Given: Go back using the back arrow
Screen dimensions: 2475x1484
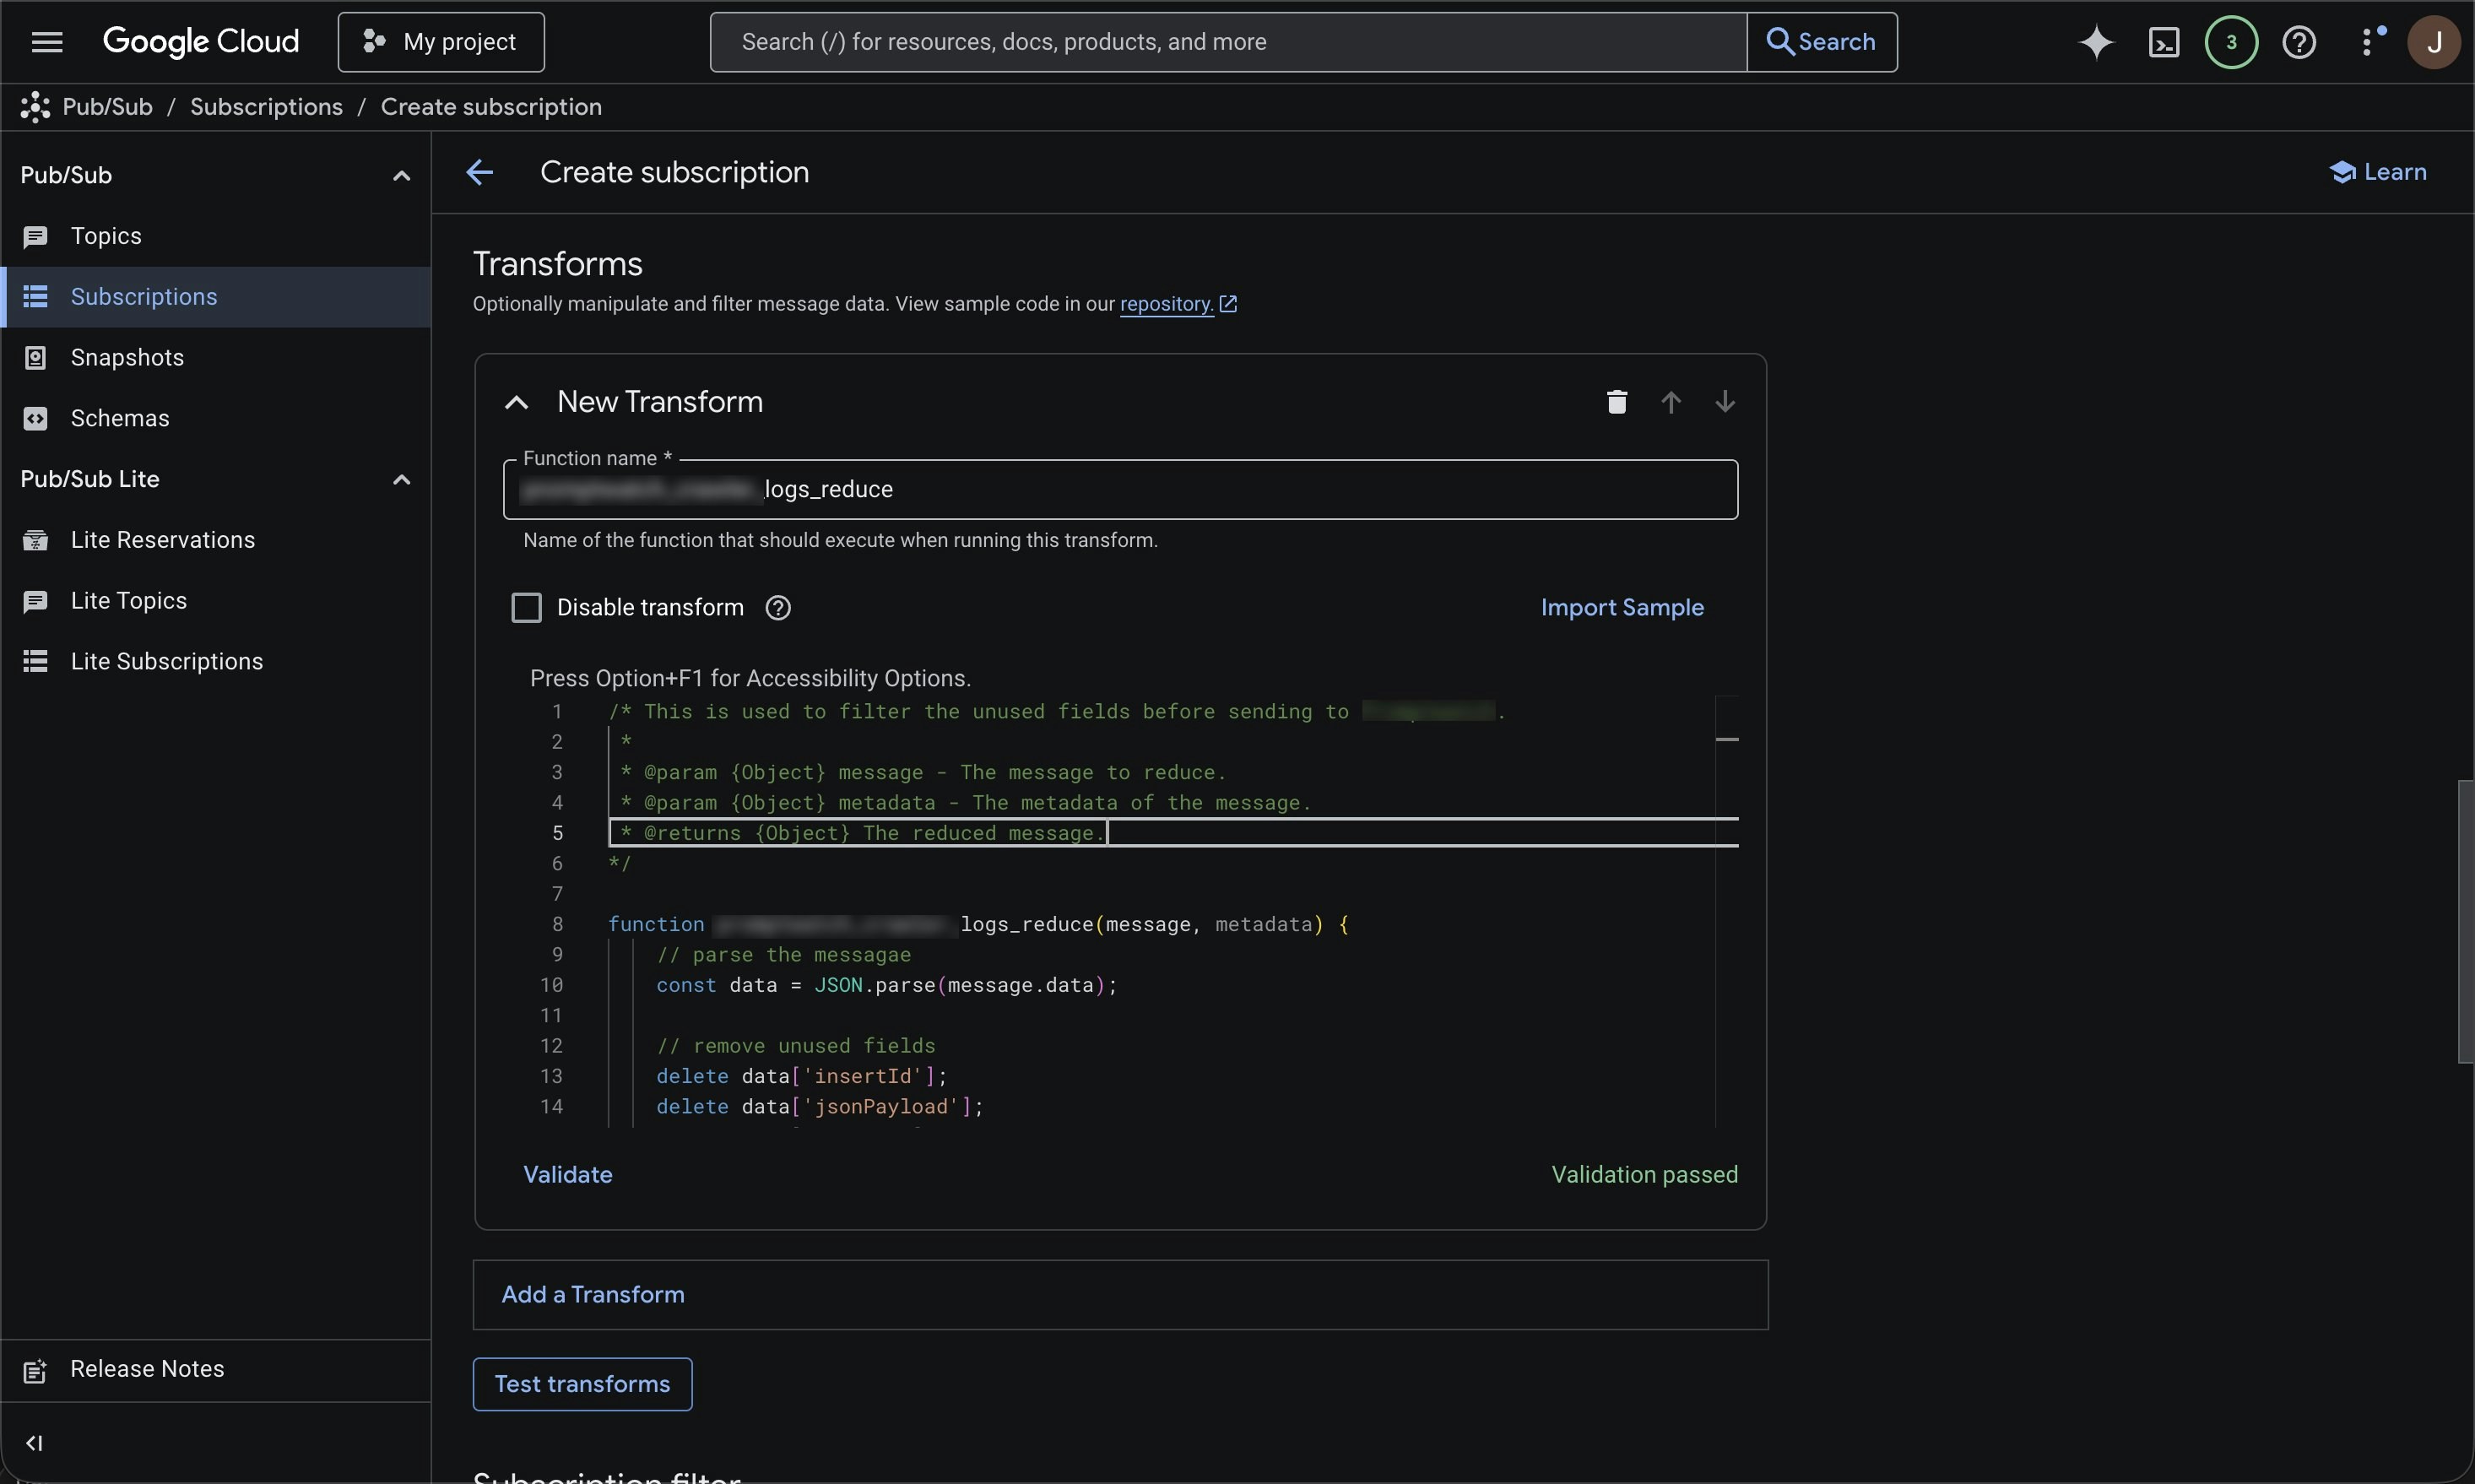Looking at the screenshot, I should tap(481, 171).
